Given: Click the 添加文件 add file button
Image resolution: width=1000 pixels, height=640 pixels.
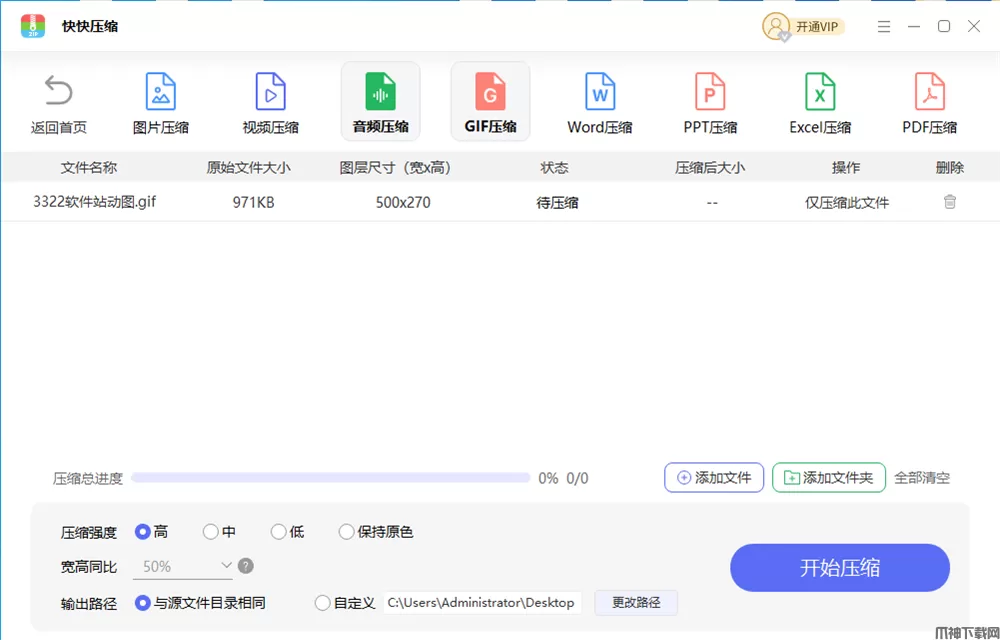Looking at the screenshot, I should click(714, 478).
